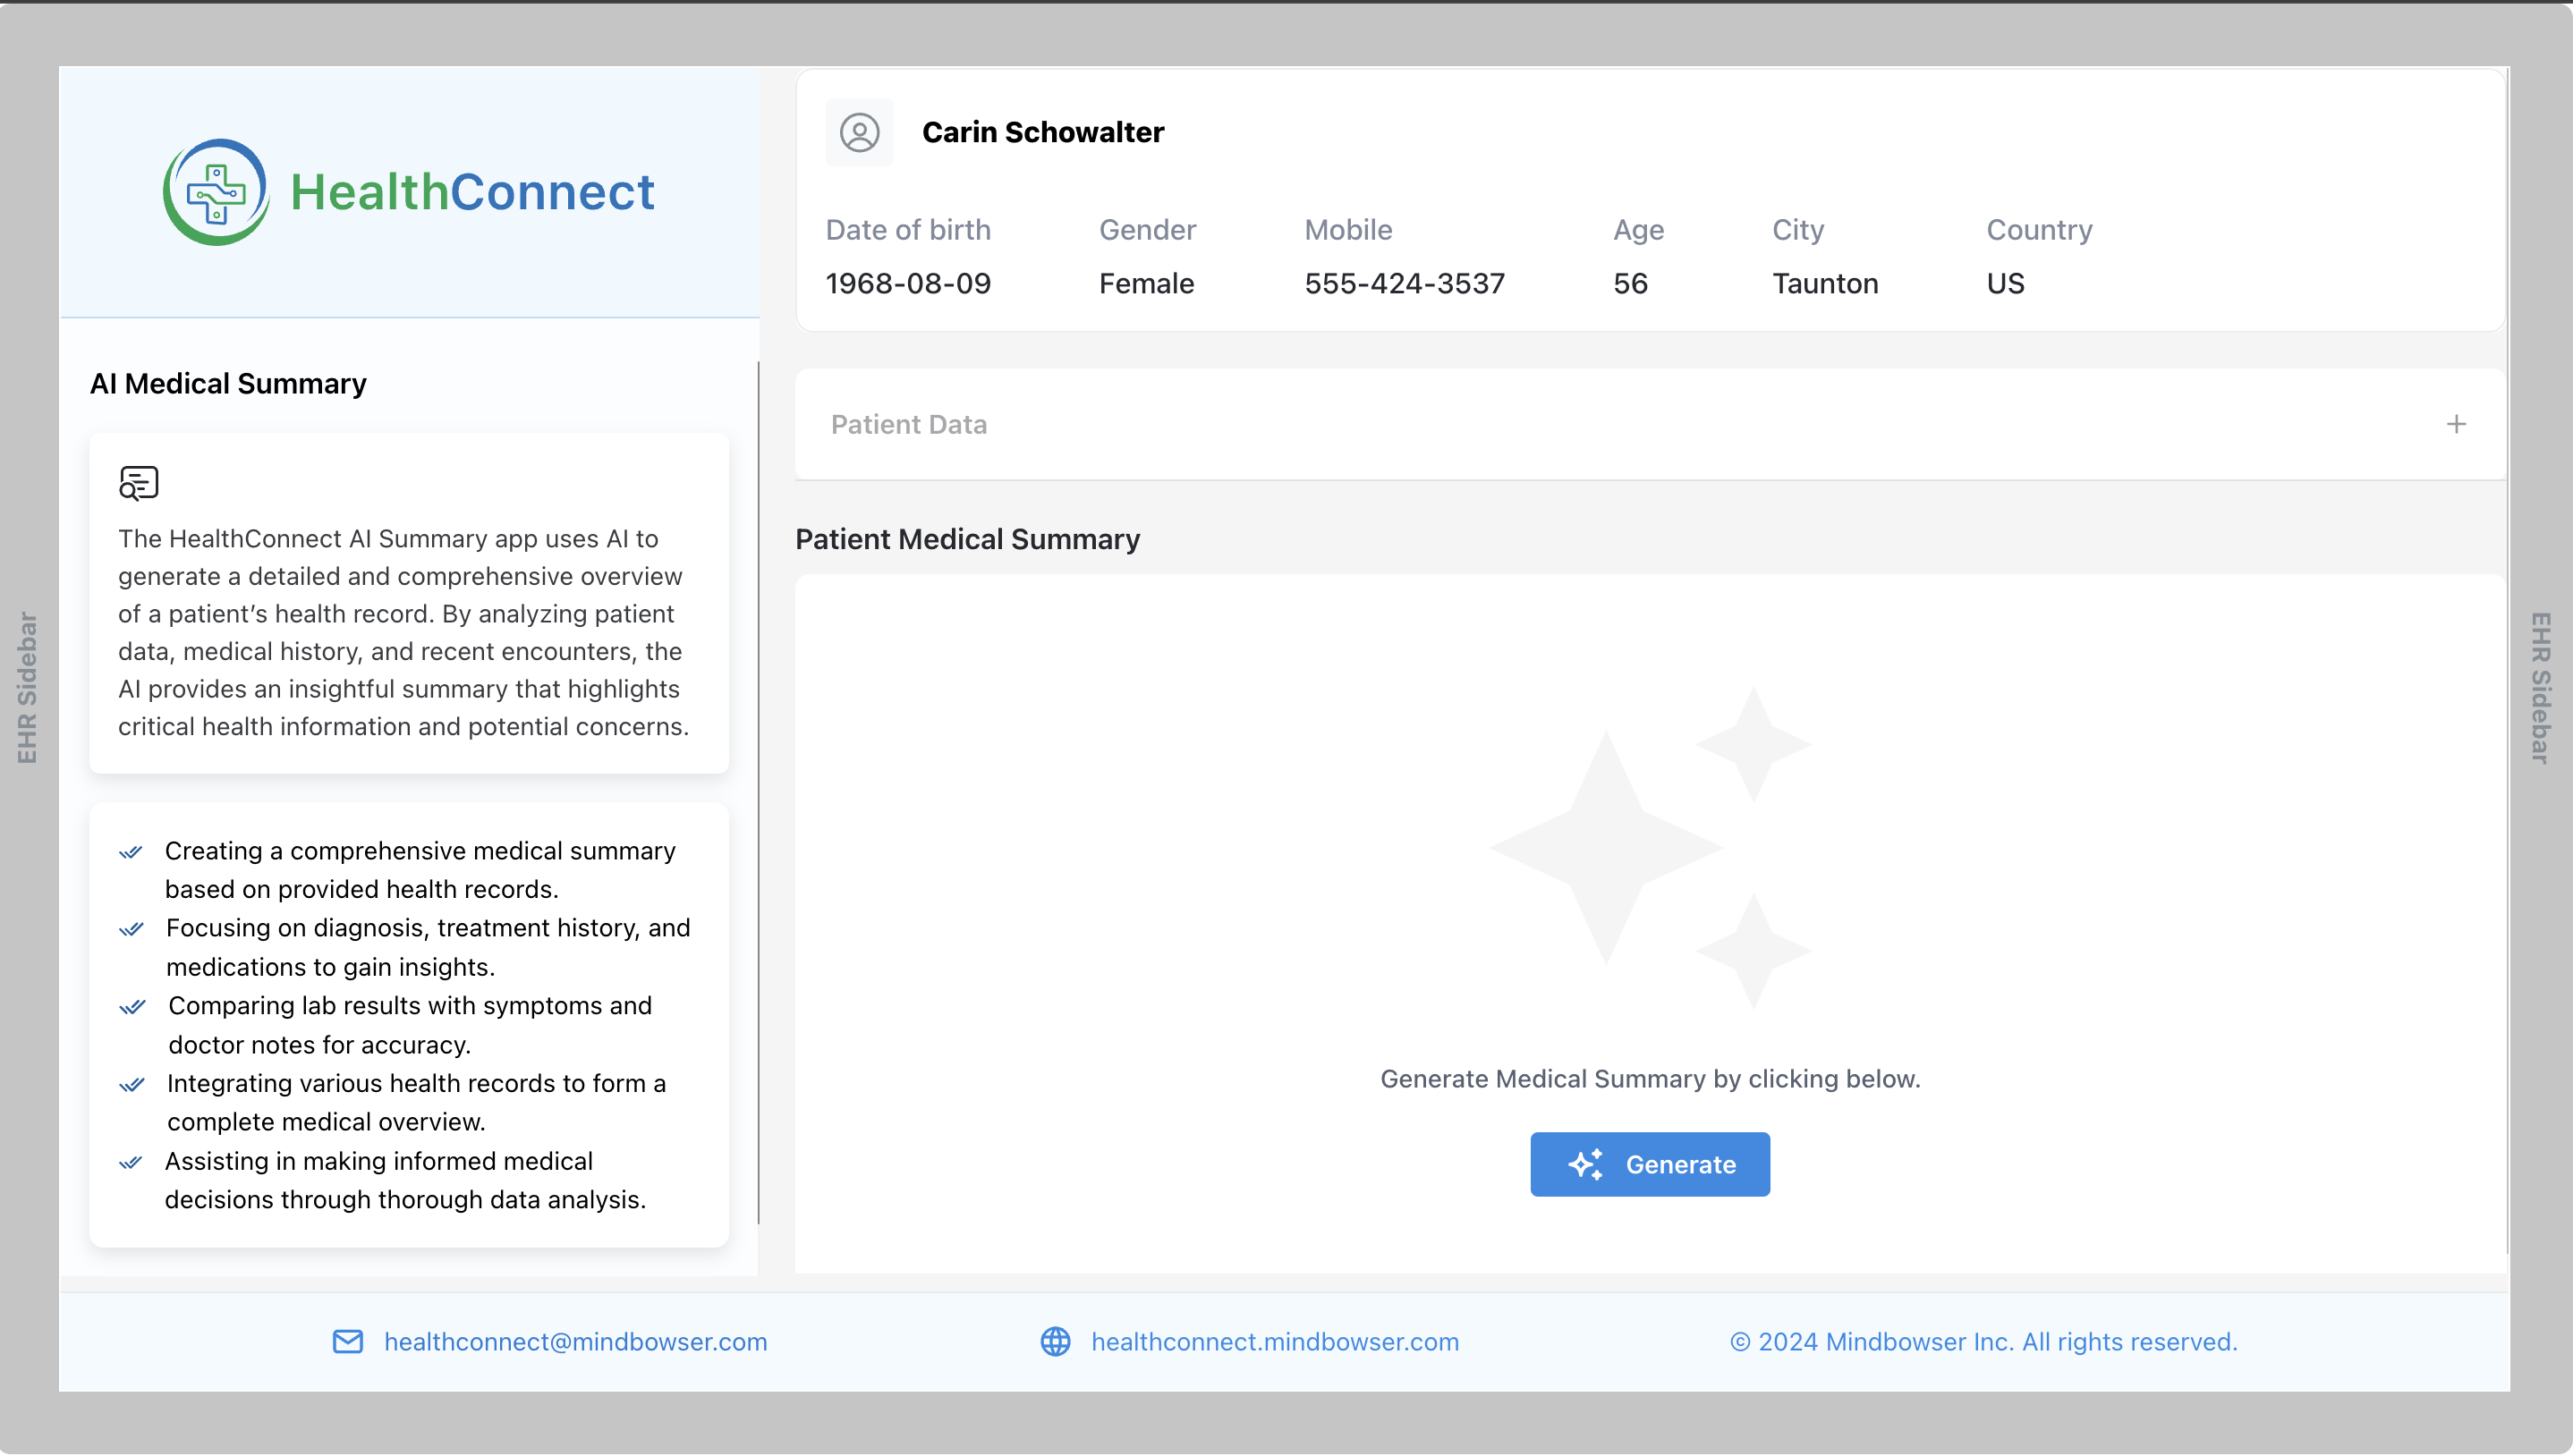The width and height of the screenshot is (2573, 1456).
Task: Click the HealthConnect logo icon
Action: pyautogui.click(x=216, y=192)
